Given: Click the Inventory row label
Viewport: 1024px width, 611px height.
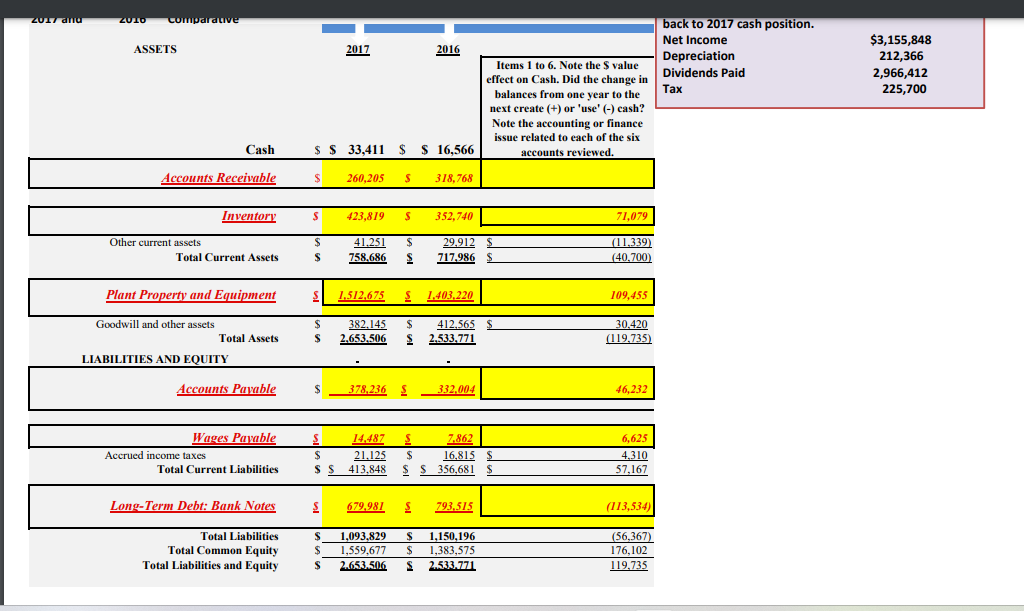Looking at the screenshot, I should tap(248, 216).
